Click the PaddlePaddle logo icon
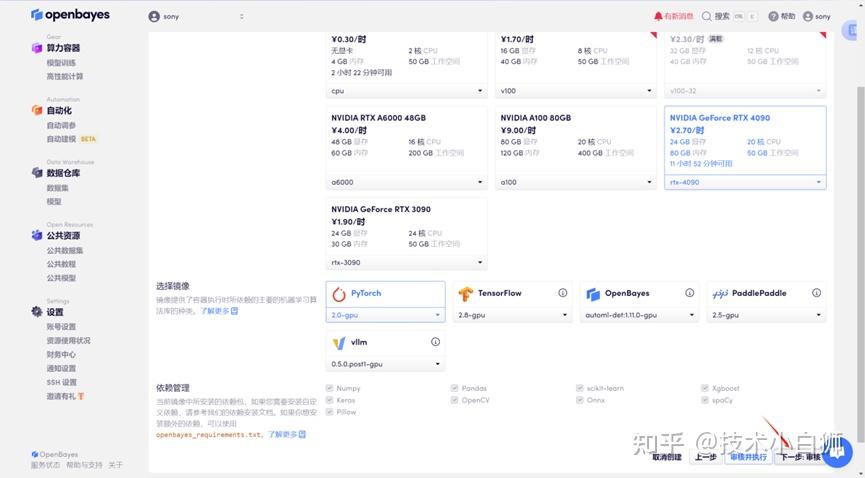865x478 pixels. (x=720, y=294)
